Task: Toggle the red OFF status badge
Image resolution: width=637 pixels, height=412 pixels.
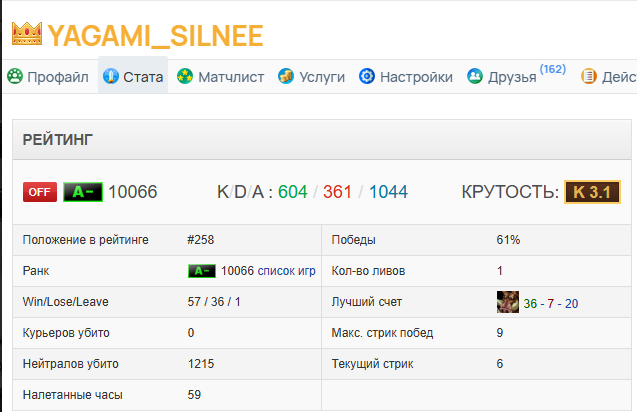Action: pos(40,192)
